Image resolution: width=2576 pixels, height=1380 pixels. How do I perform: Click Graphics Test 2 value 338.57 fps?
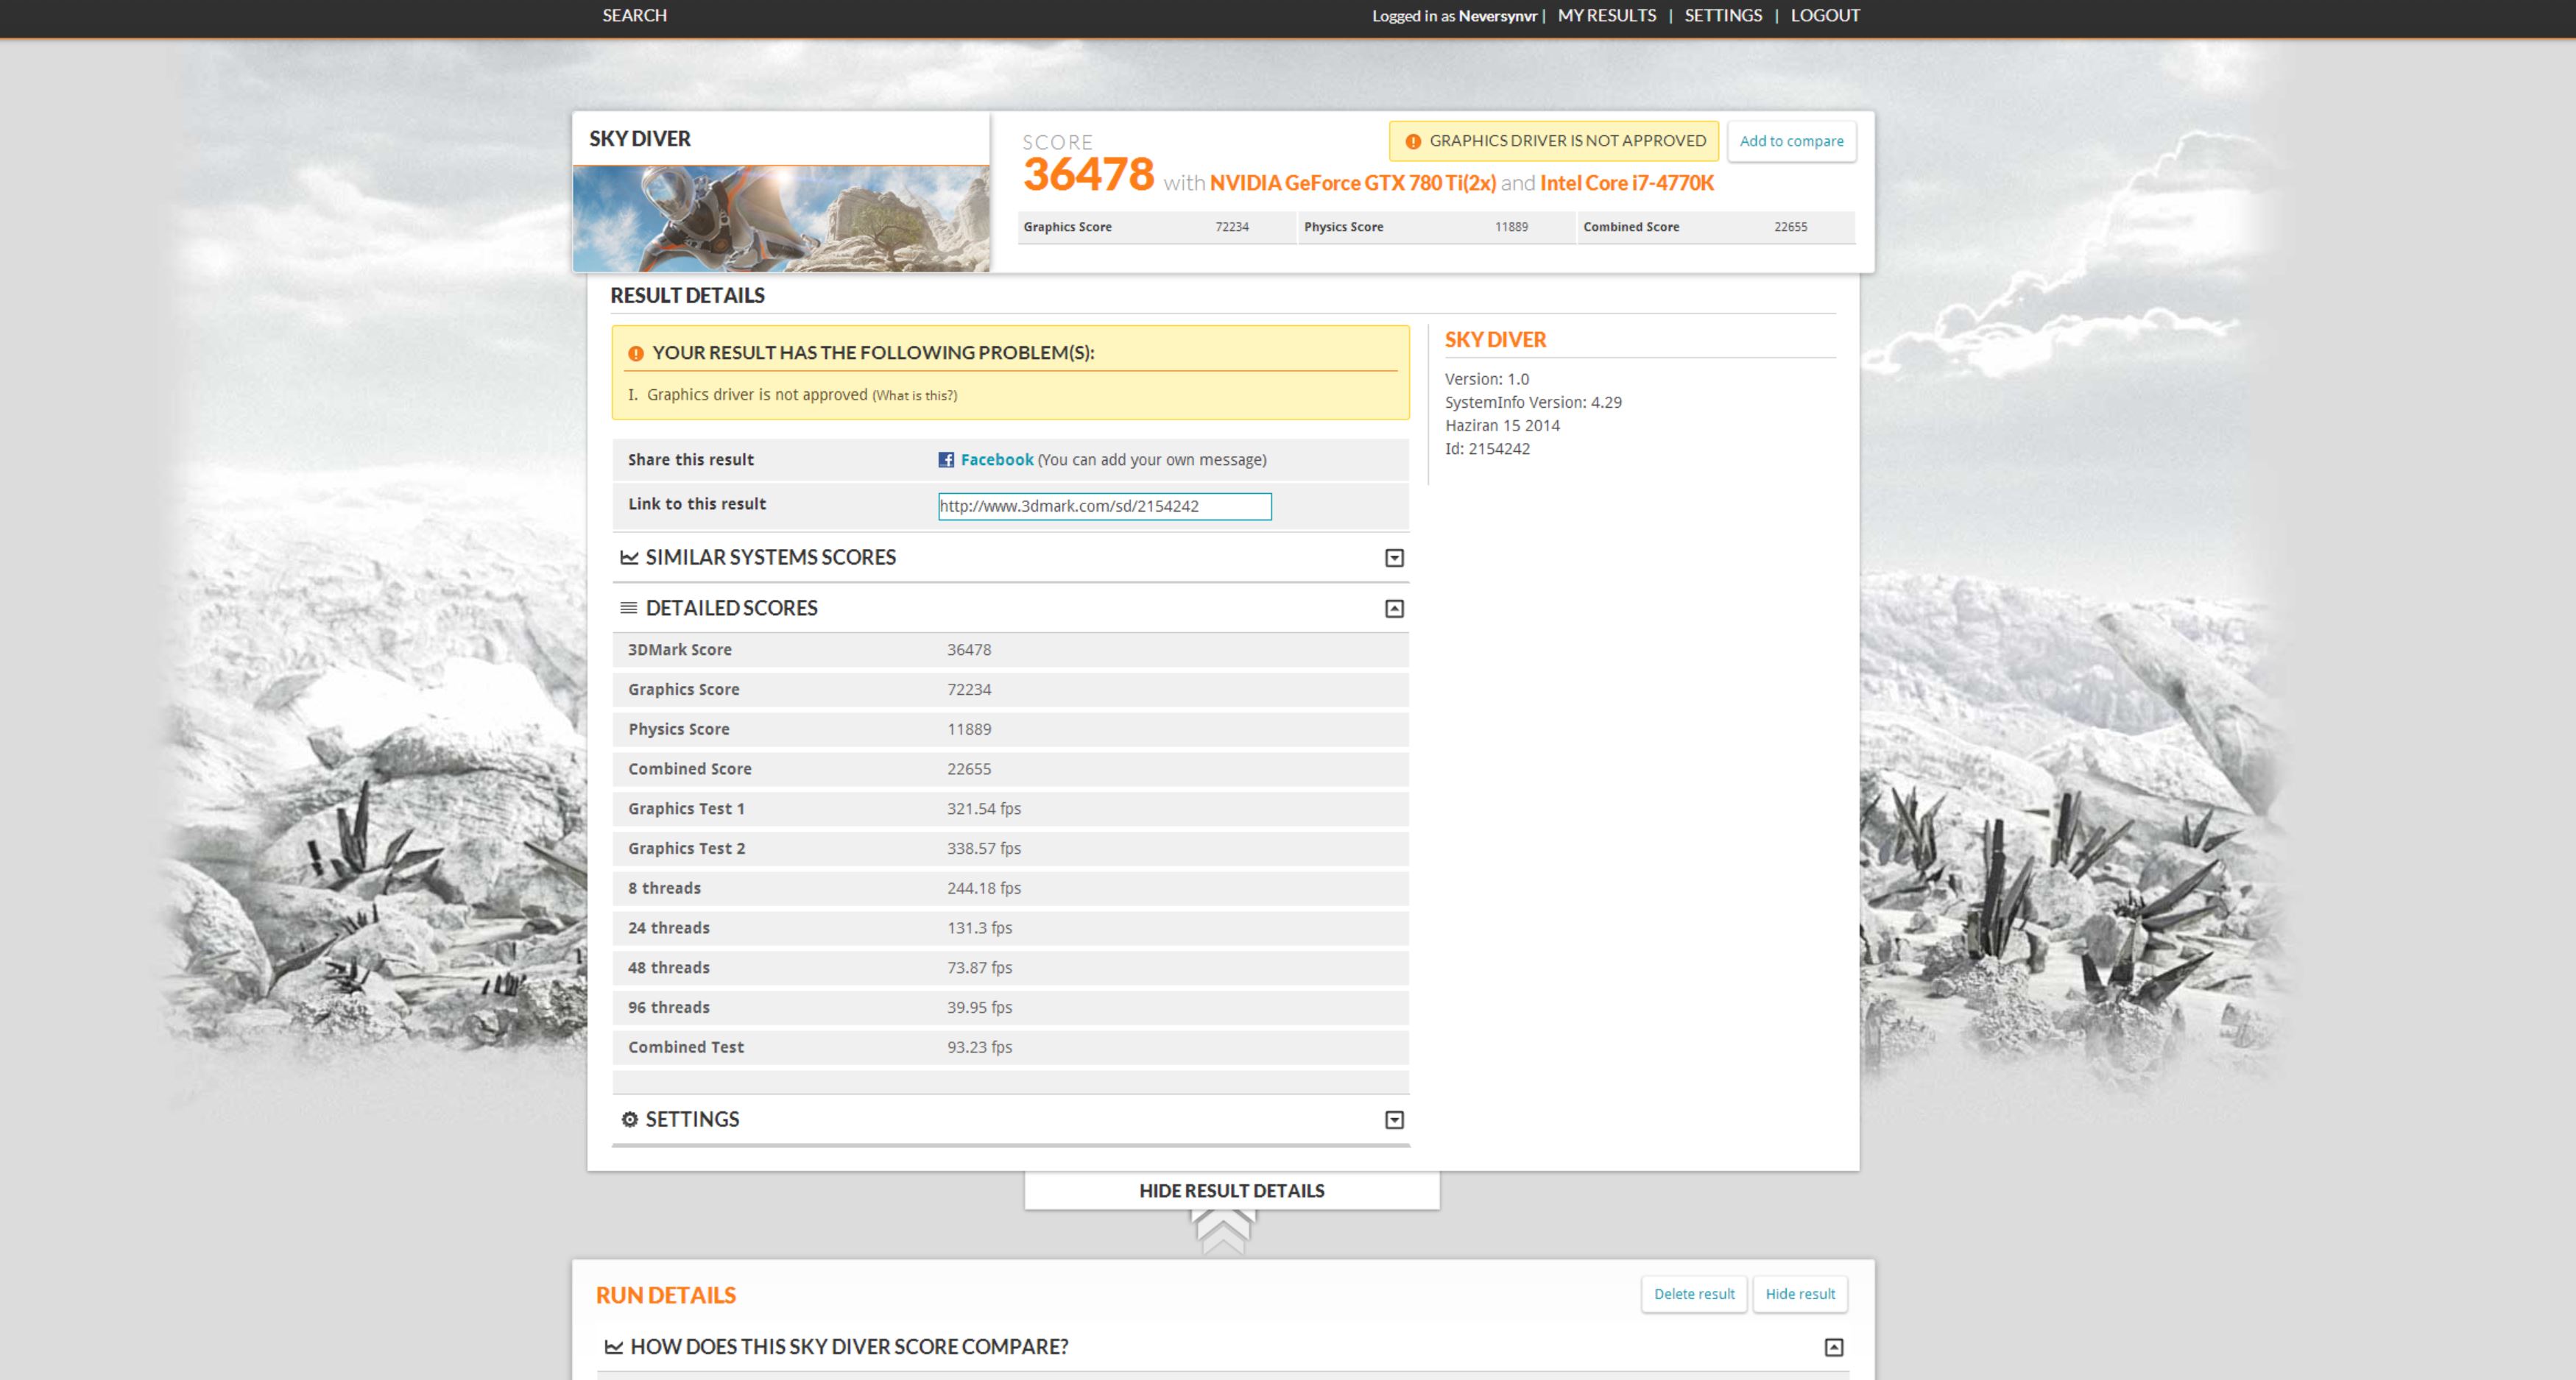984,849
